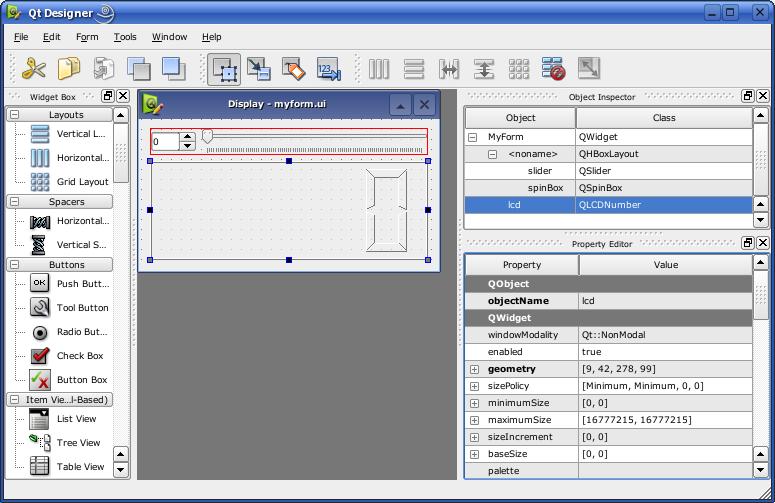
Task: Expand the minimumSize property
Action: [474, 403]
